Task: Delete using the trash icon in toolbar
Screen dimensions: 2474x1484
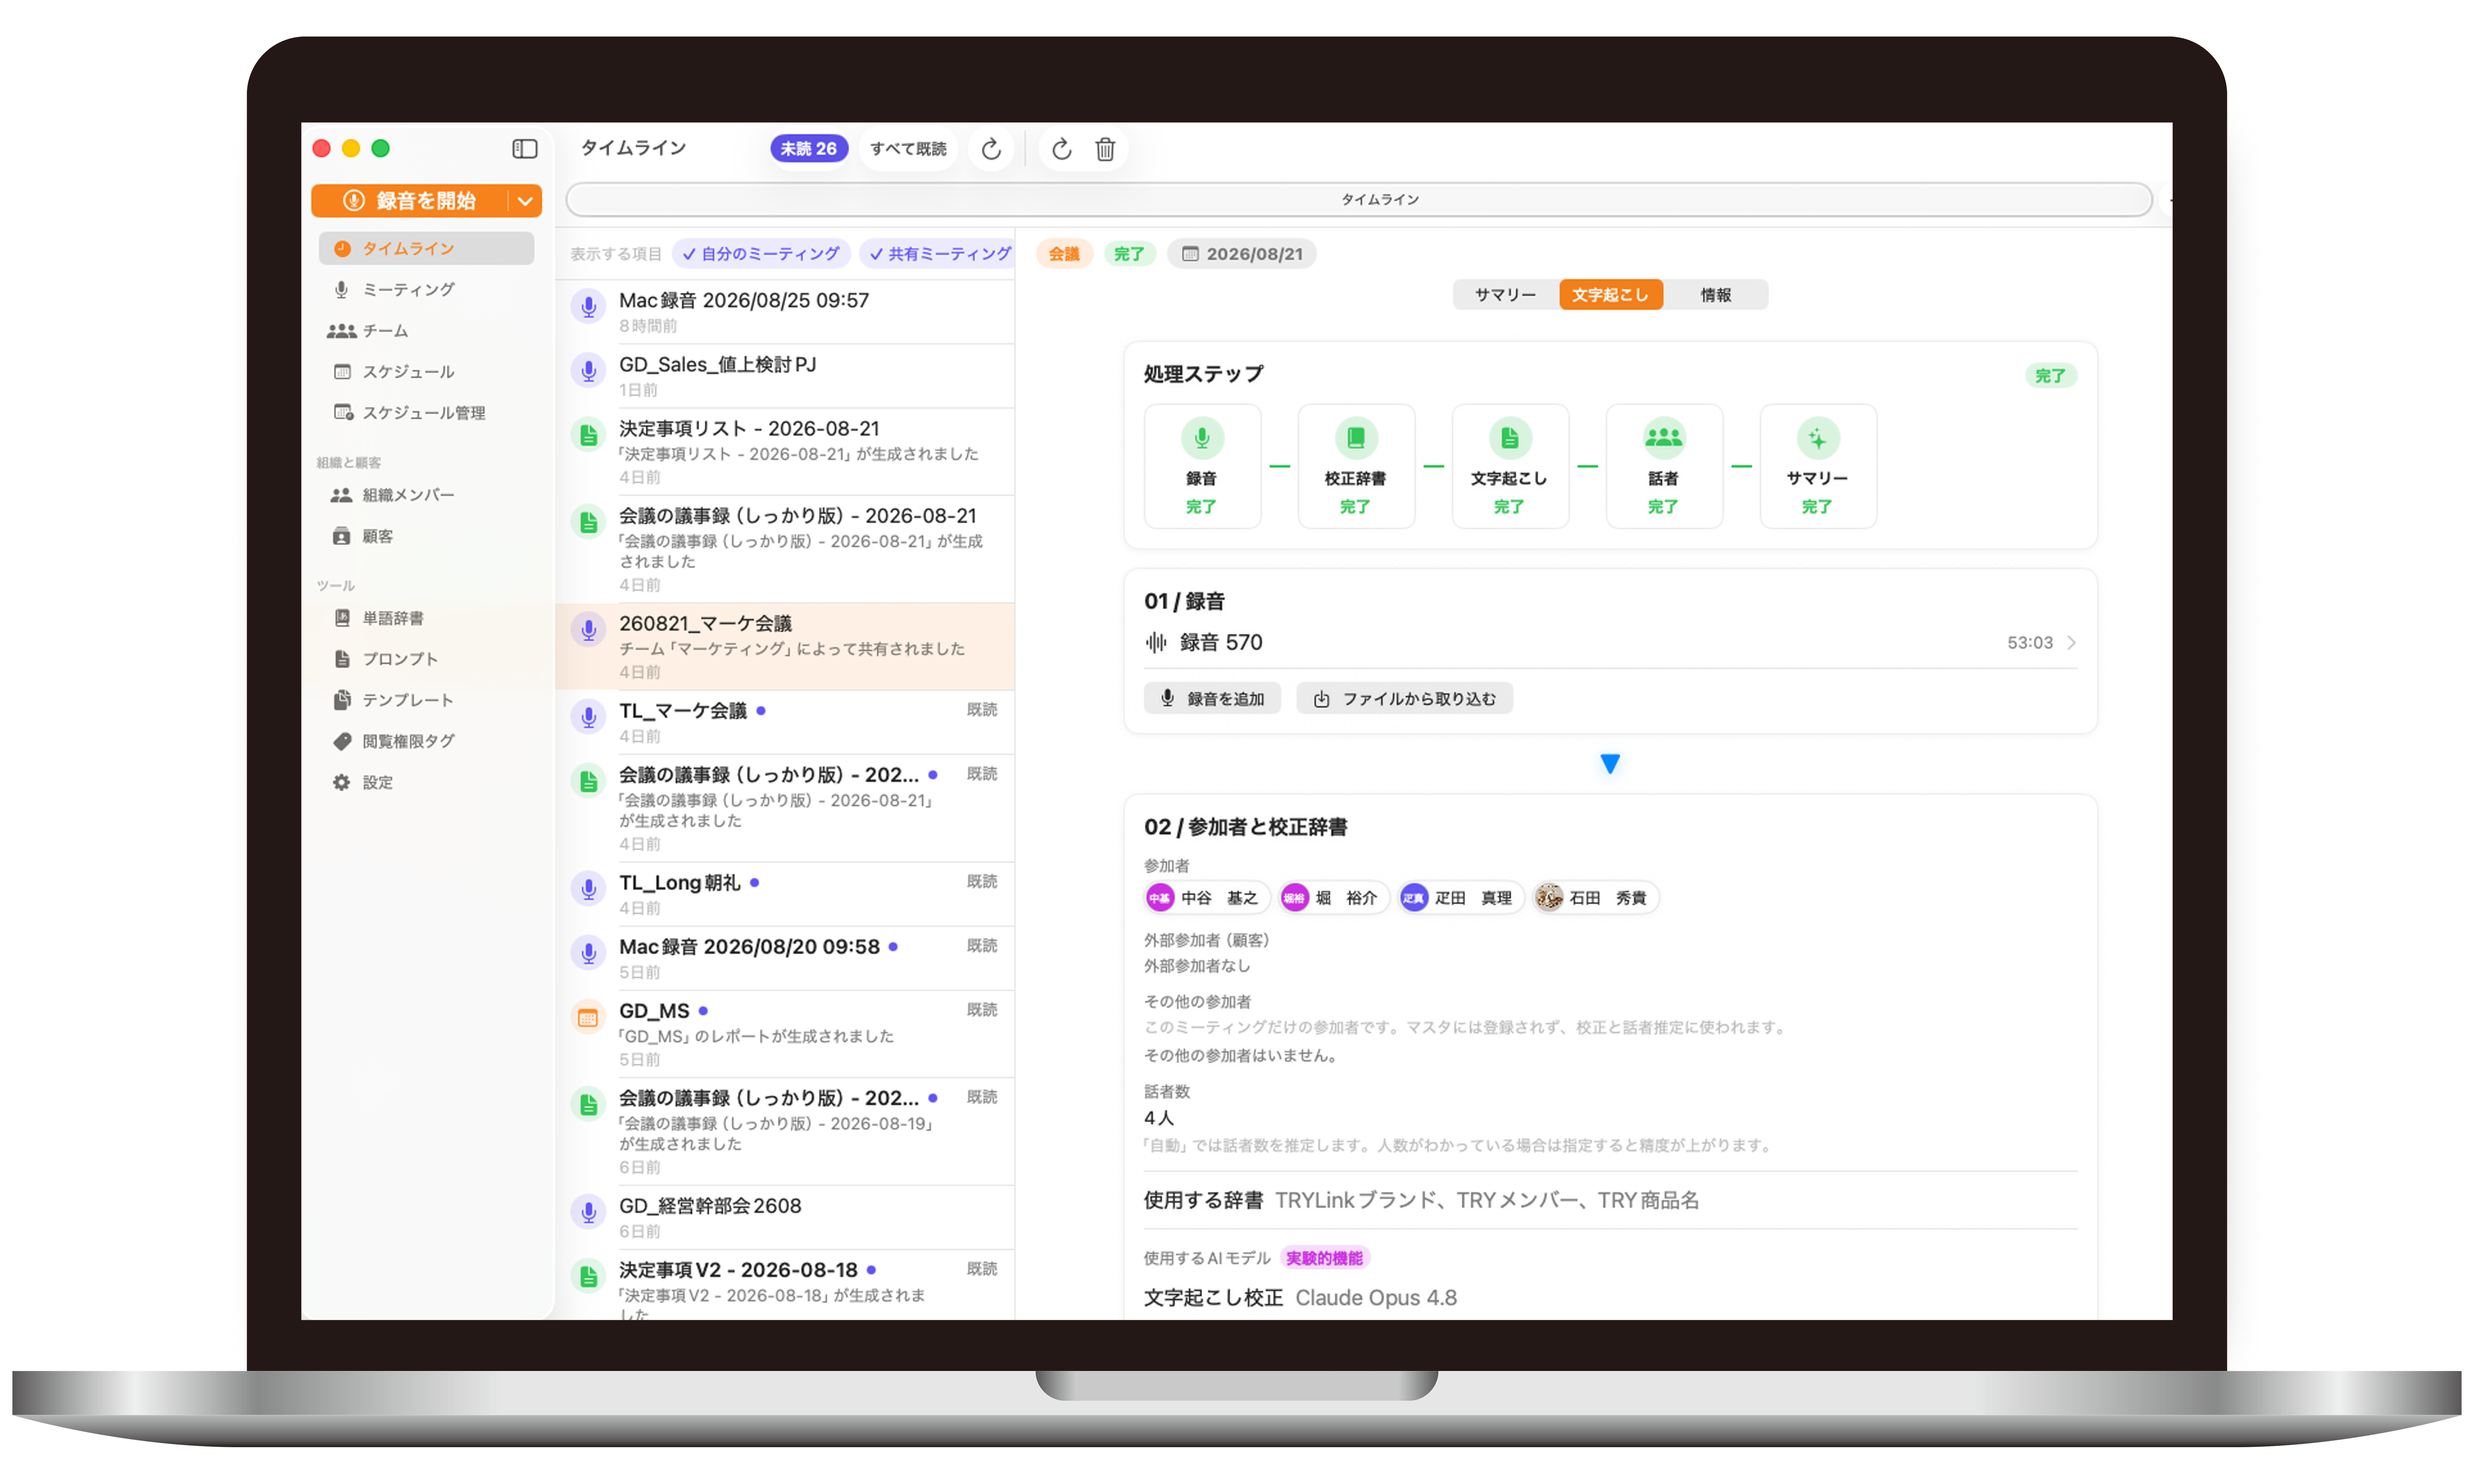Action: 1105,149
